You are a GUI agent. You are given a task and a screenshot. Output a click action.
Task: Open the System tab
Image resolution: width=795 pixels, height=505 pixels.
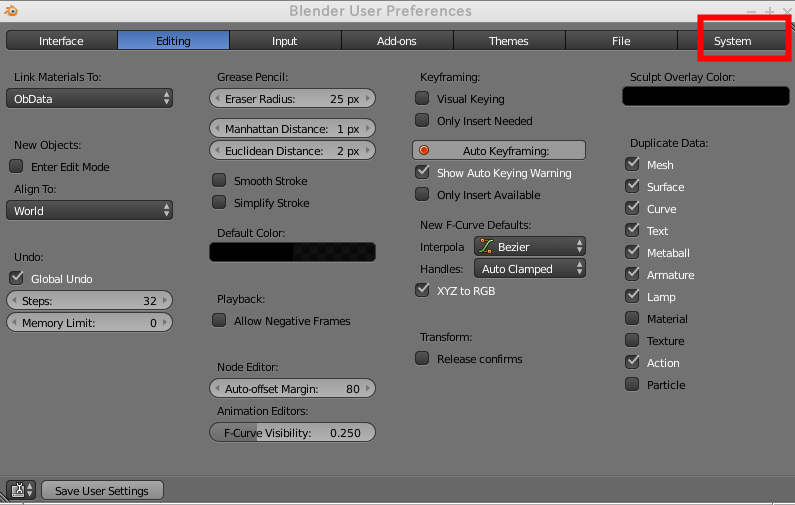pos(733,41)
